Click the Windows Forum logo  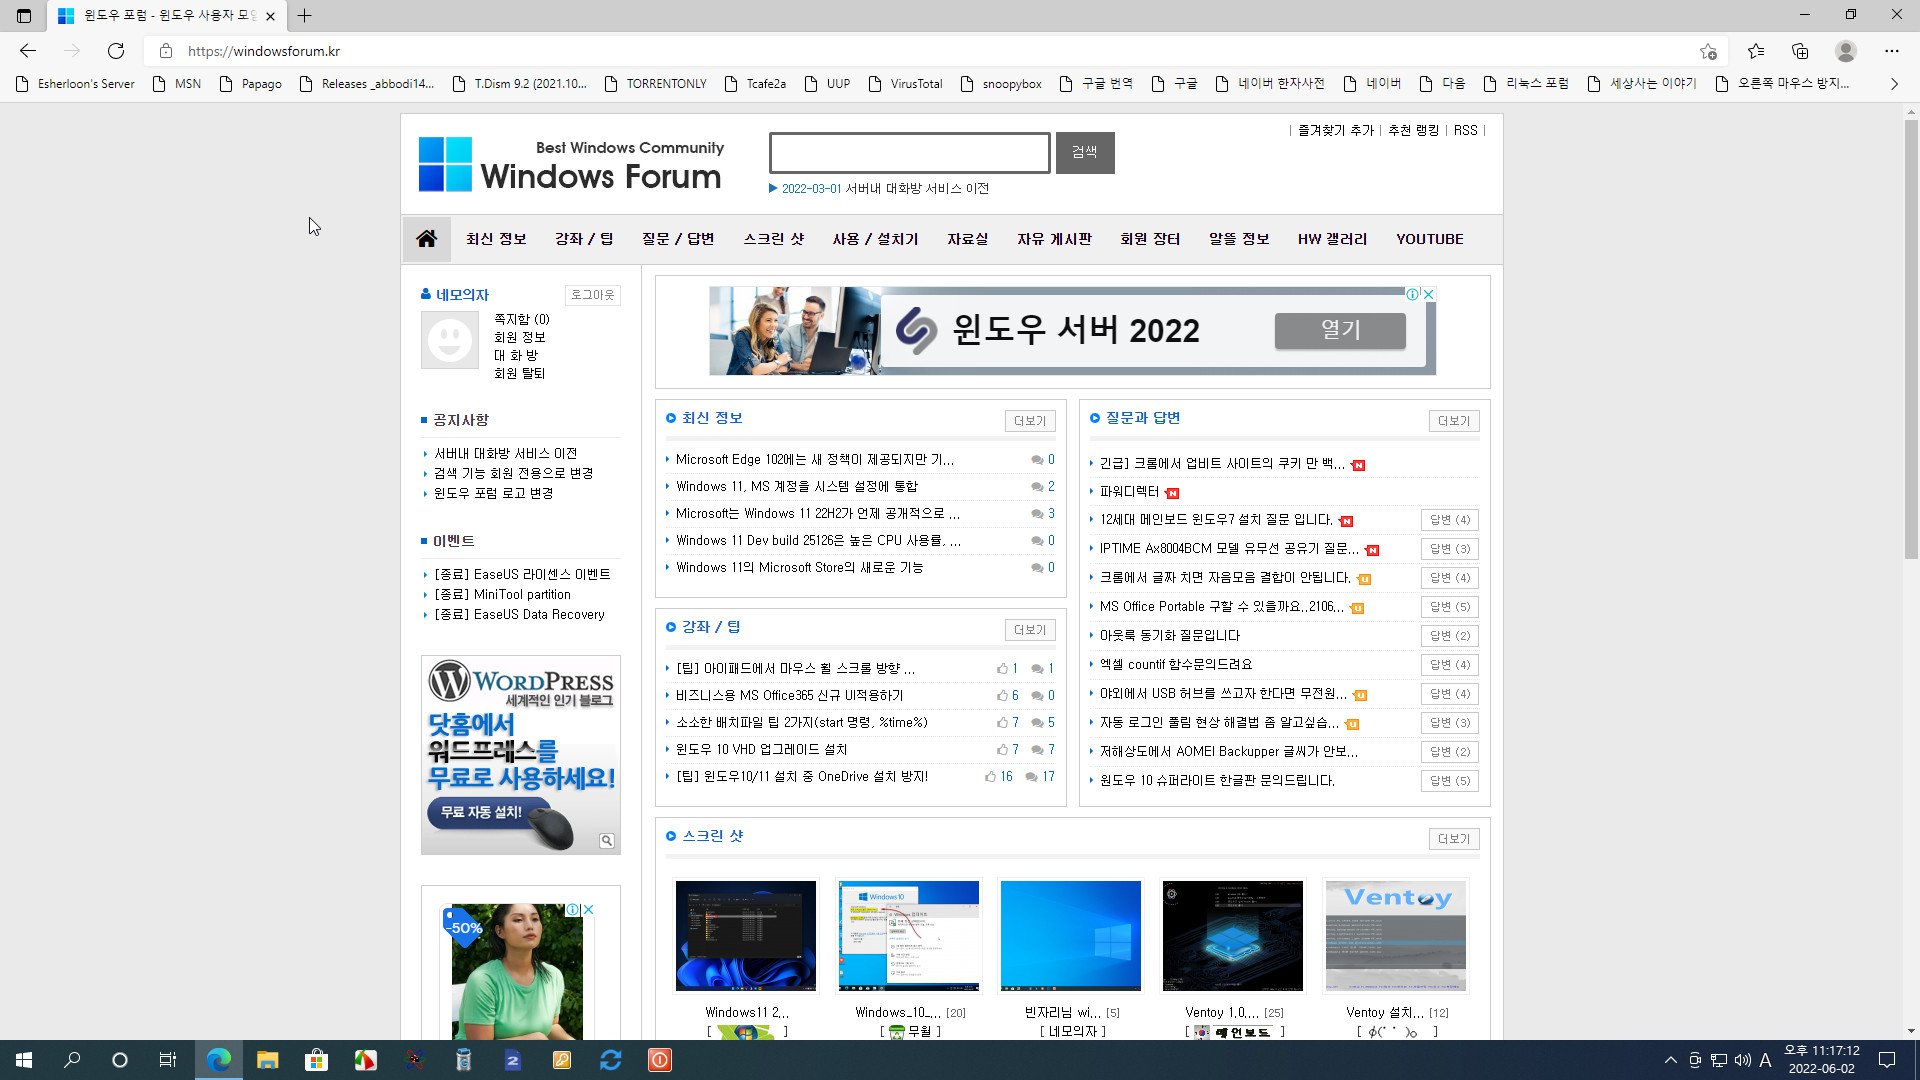click(x=571, y=165)
